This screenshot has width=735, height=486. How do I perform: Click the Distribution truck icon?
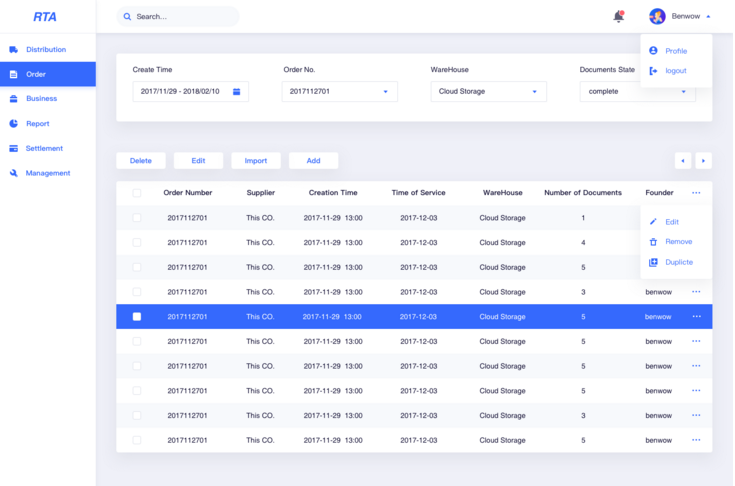coord(14,49)
